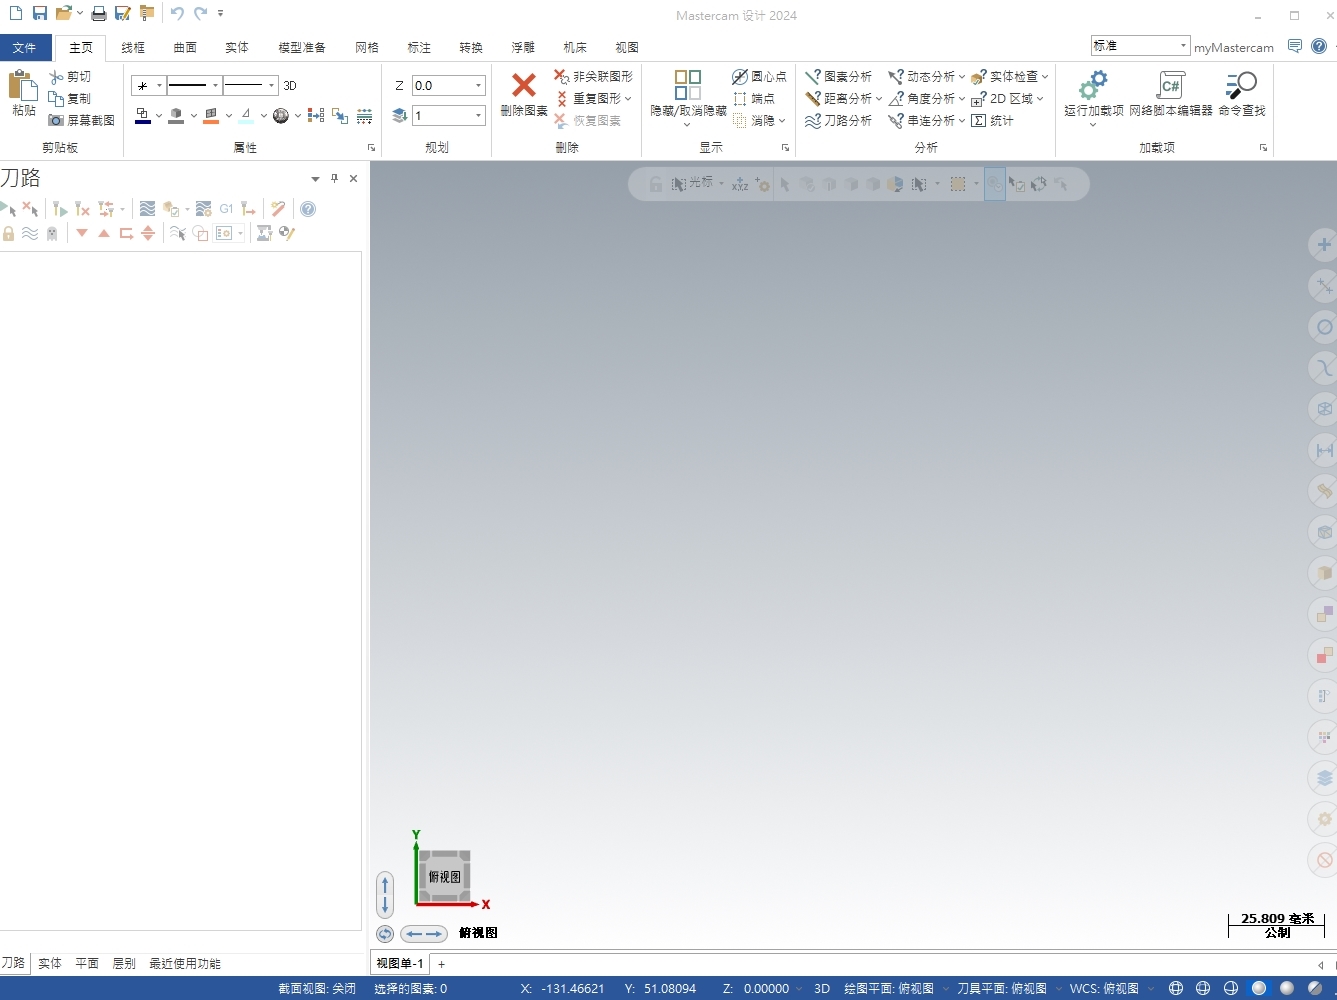Screen dimensions: 1337x1000
Task: Take a screenshot with 屏幕截图
Action: [82, 120]
